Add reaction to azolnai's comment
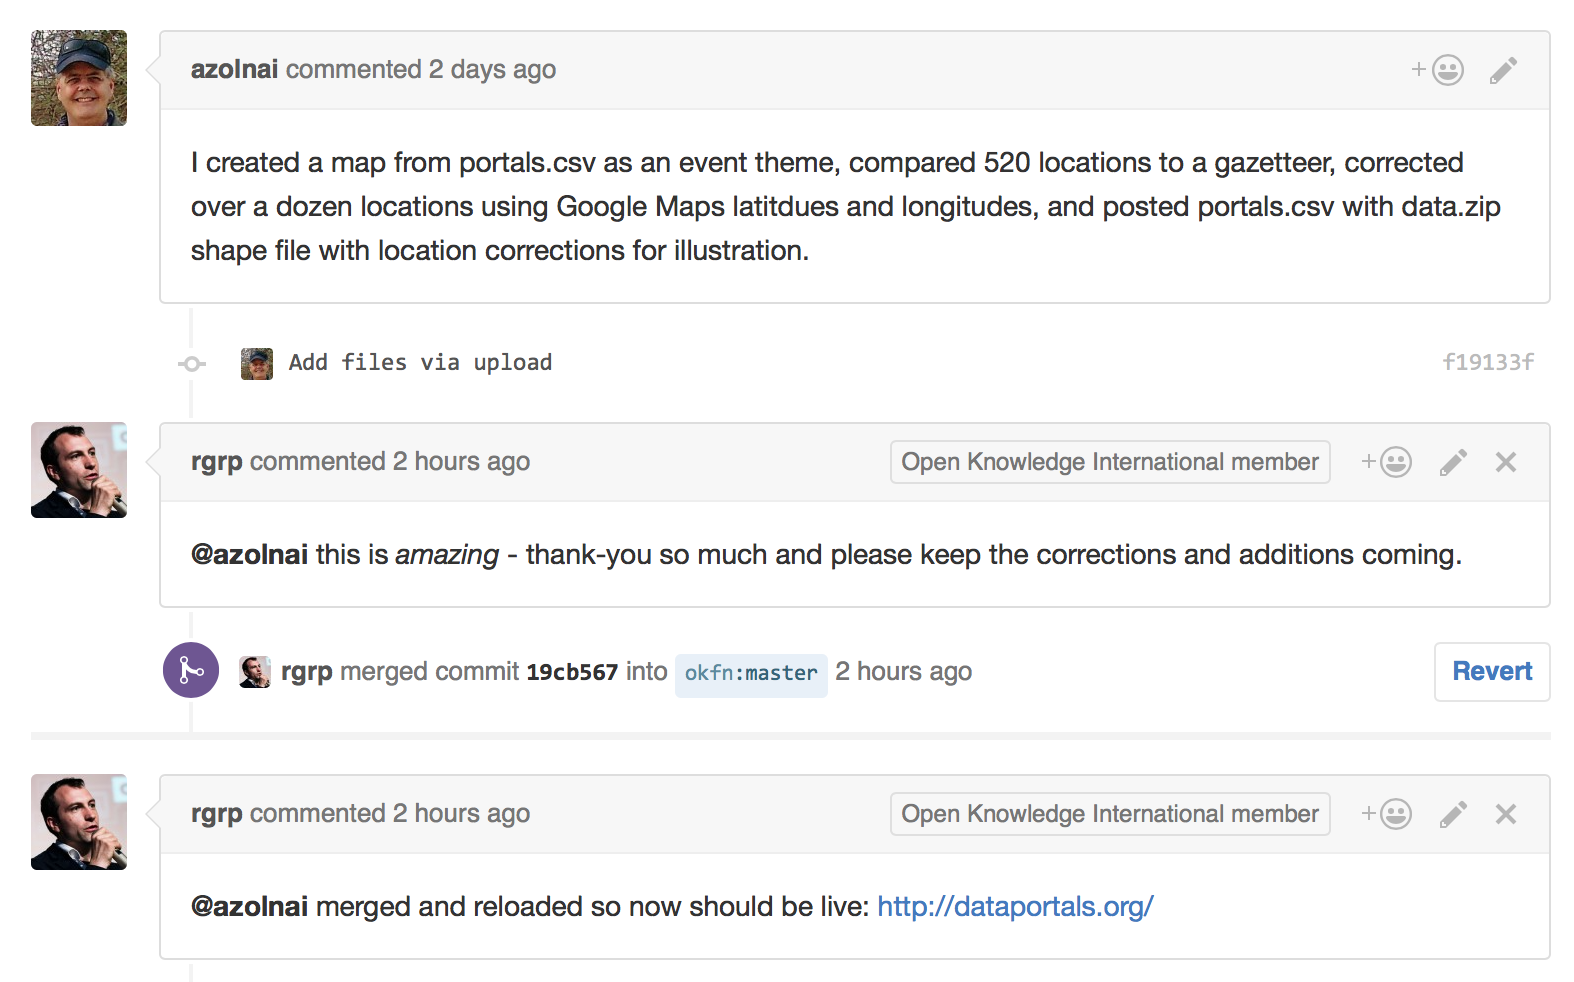The height and width of the screenshot is (982, 1574). point(1438,70)
